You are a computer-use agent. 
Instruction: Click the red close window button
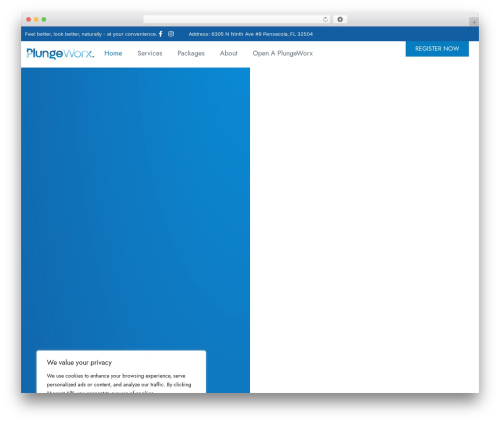click(x=29, y=19)
